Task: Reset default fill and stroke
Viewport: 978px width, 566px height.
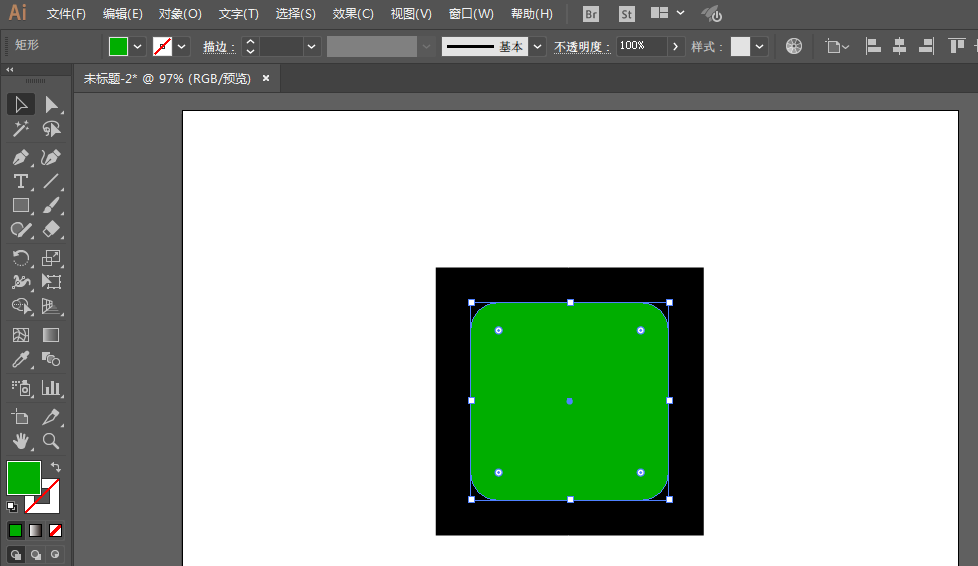Action: coord(12,507)
